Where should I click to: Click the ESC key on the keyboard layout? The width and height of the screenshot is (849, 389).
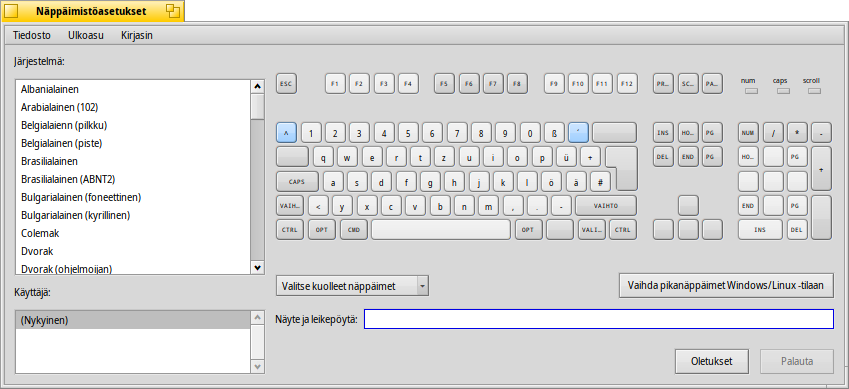coord(286,84)
